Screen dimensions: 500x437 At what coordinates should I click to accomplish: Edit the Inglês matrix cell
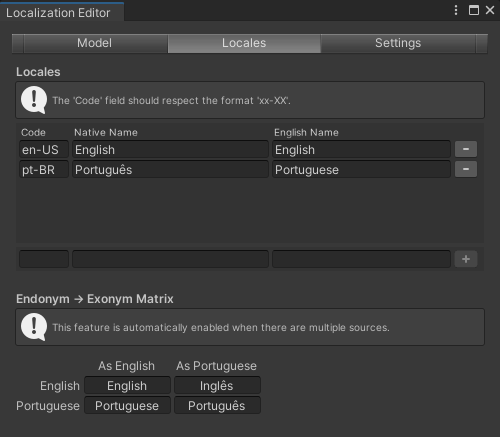[x=217, y=385]
